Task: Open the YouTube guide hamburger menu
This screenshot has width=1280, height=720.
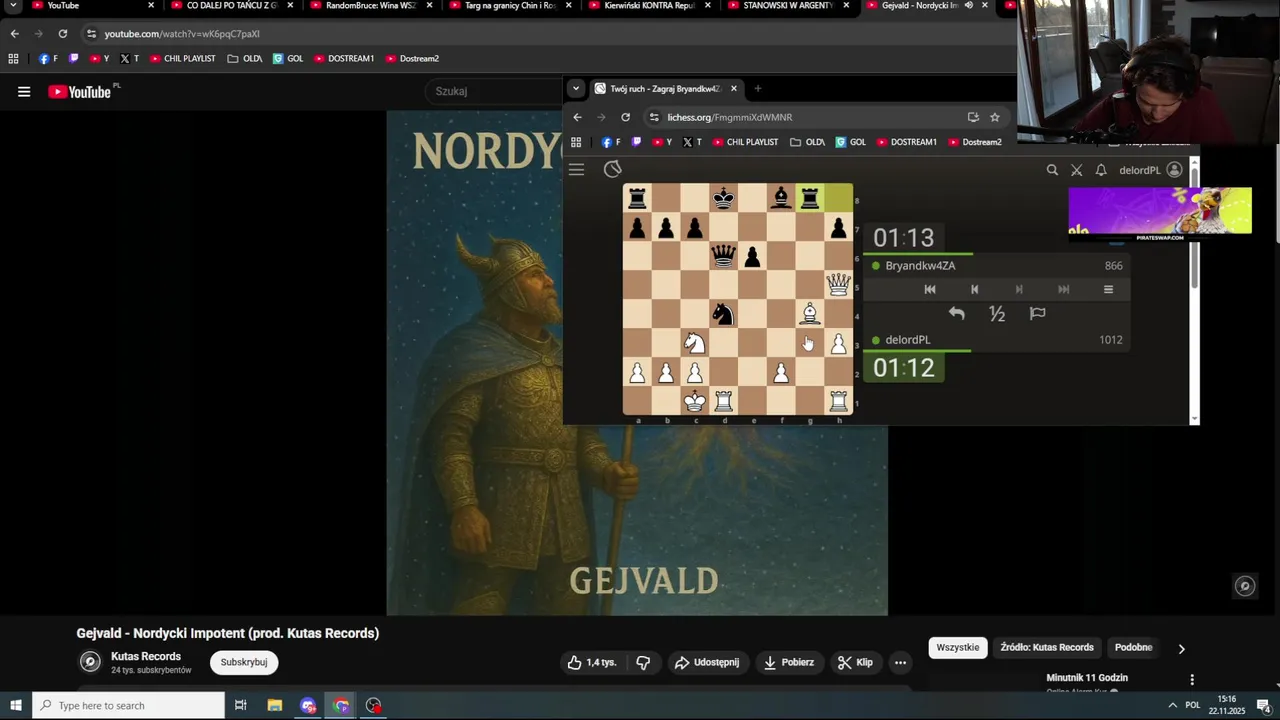Action: point(24,92)
